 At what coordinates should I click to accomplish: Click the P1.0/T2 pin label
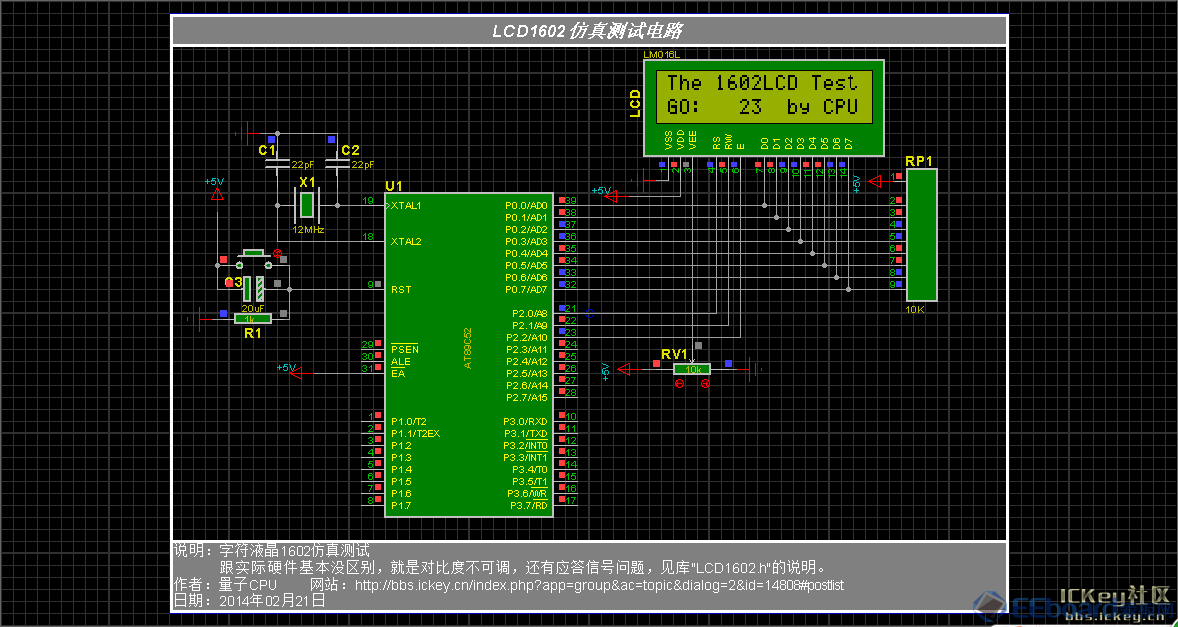coord(409,421)
